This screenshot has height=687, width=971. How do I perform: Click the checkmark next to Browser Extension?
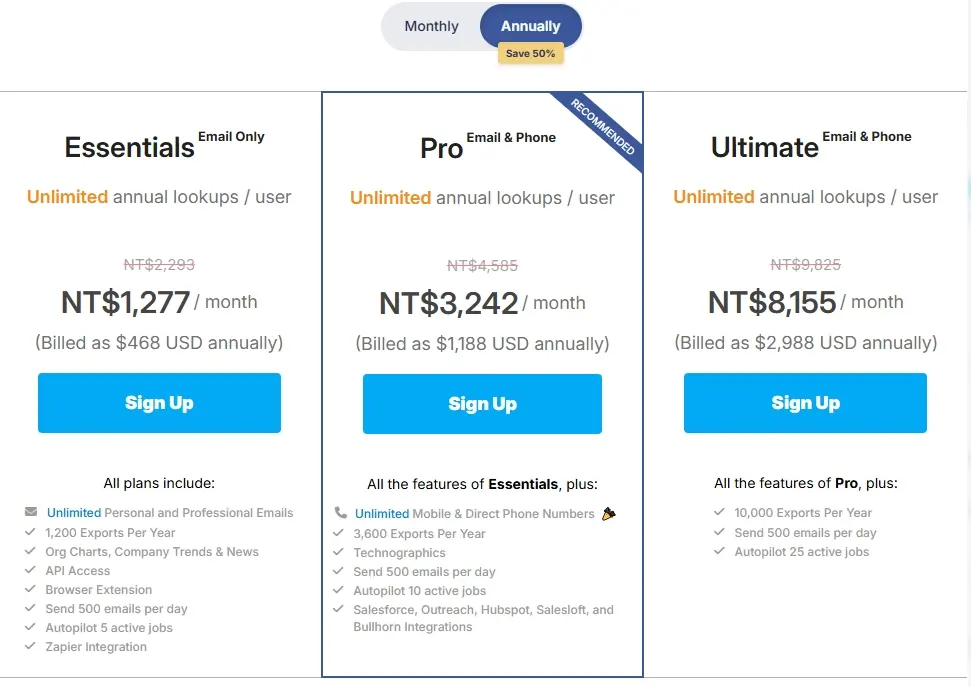click(x=31, y=590)
